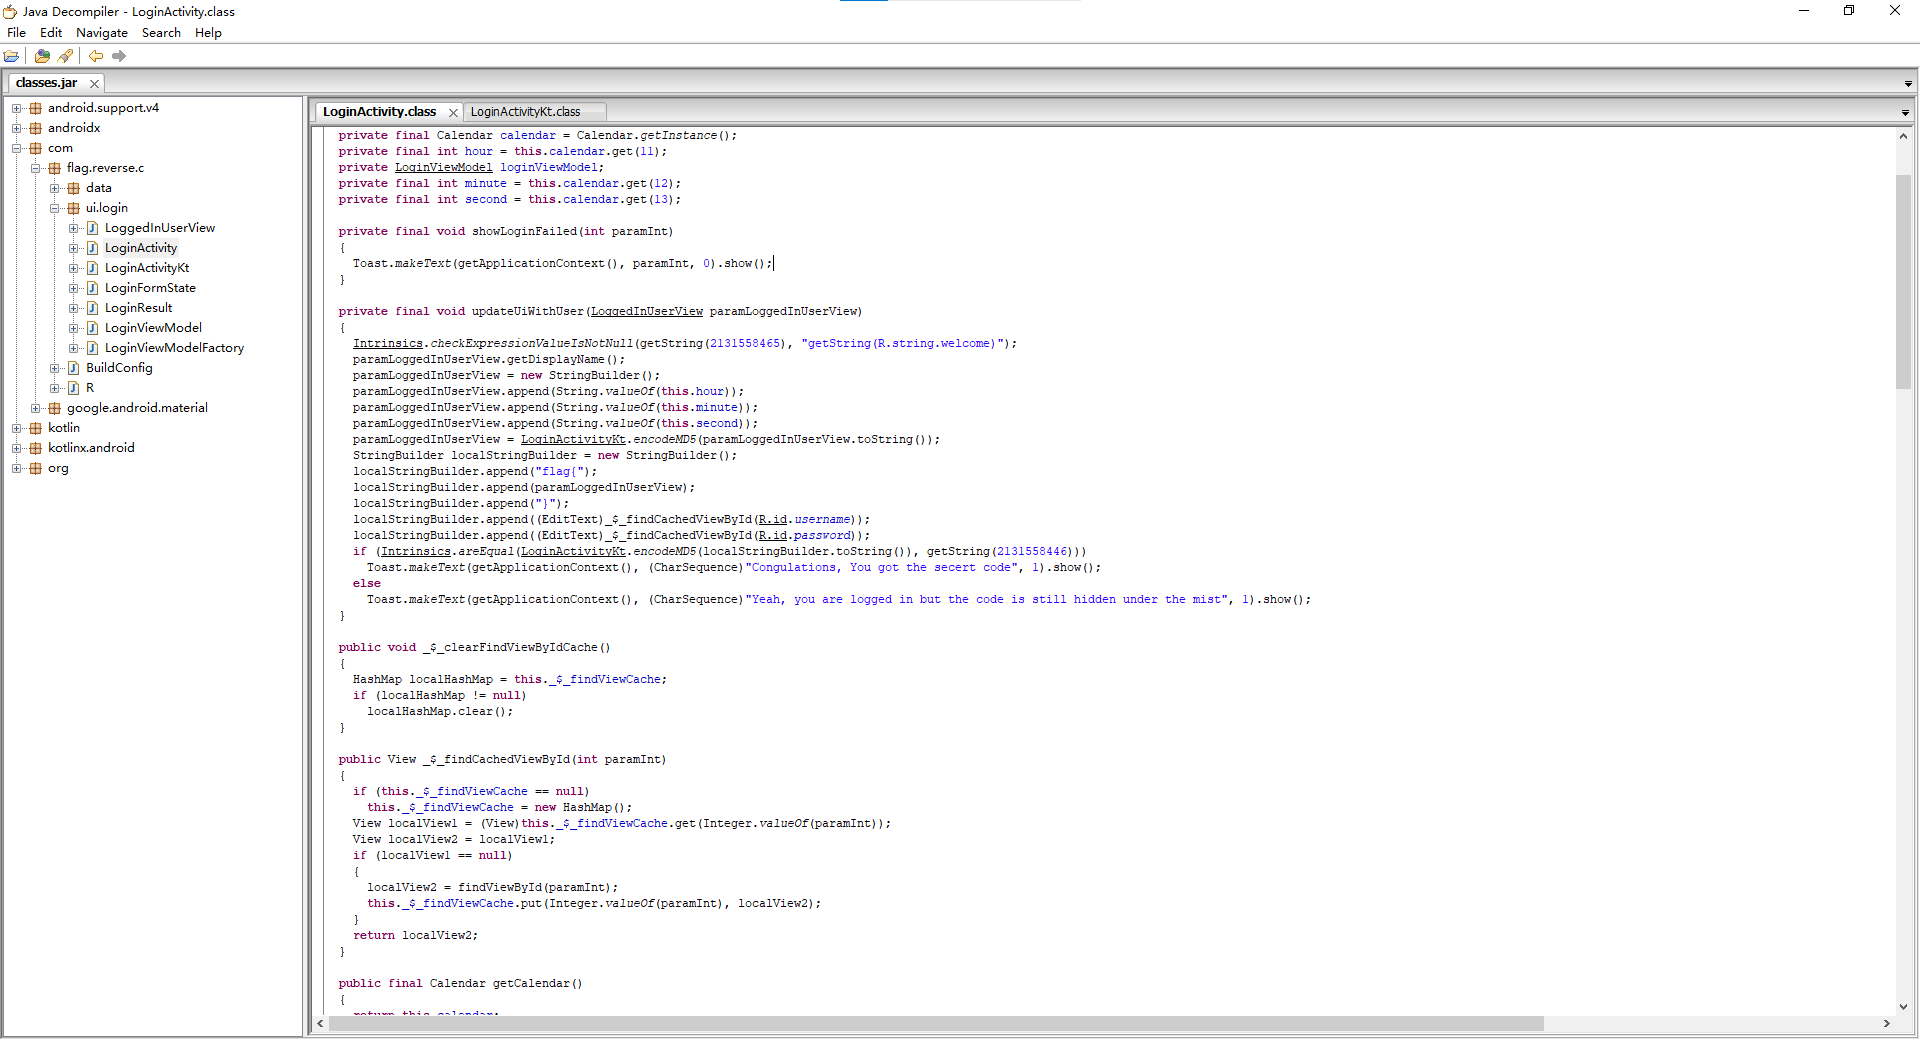Collapse the ui.login package node
This screenshot has height=1040, width=1920.
click(54, 208)
